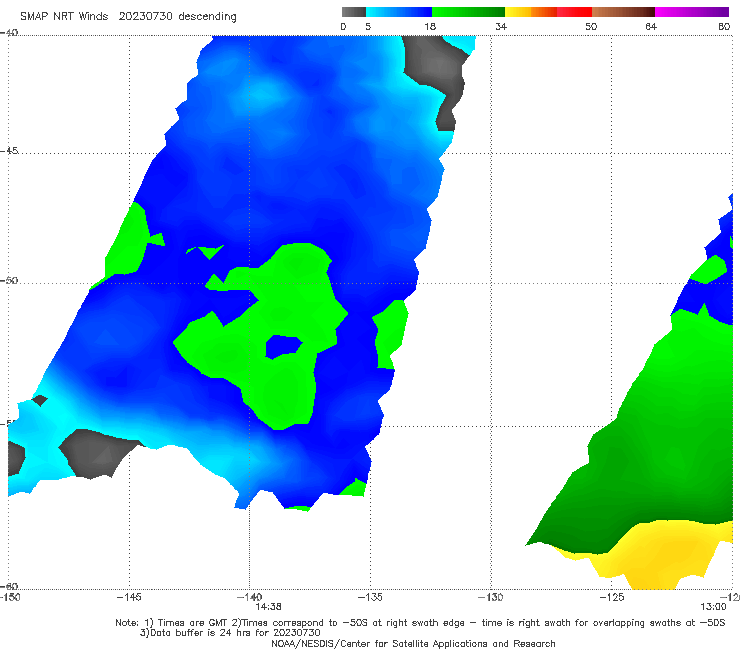Viewport: 740px width, 650px height.
Task: Click the 'SMAP NRT Winds' title text
Action: pos(64,17)
